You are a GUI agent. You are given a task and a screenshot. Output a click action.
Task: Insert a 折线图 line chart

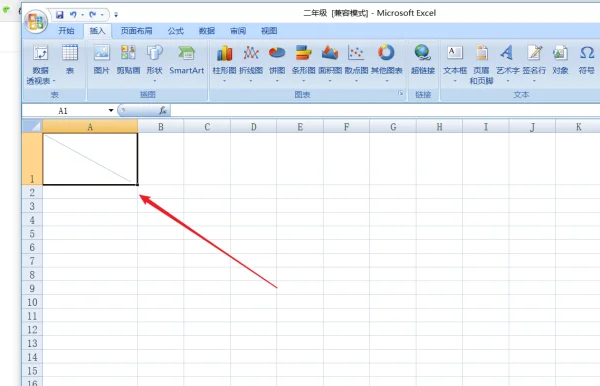(x=251, y=63)
